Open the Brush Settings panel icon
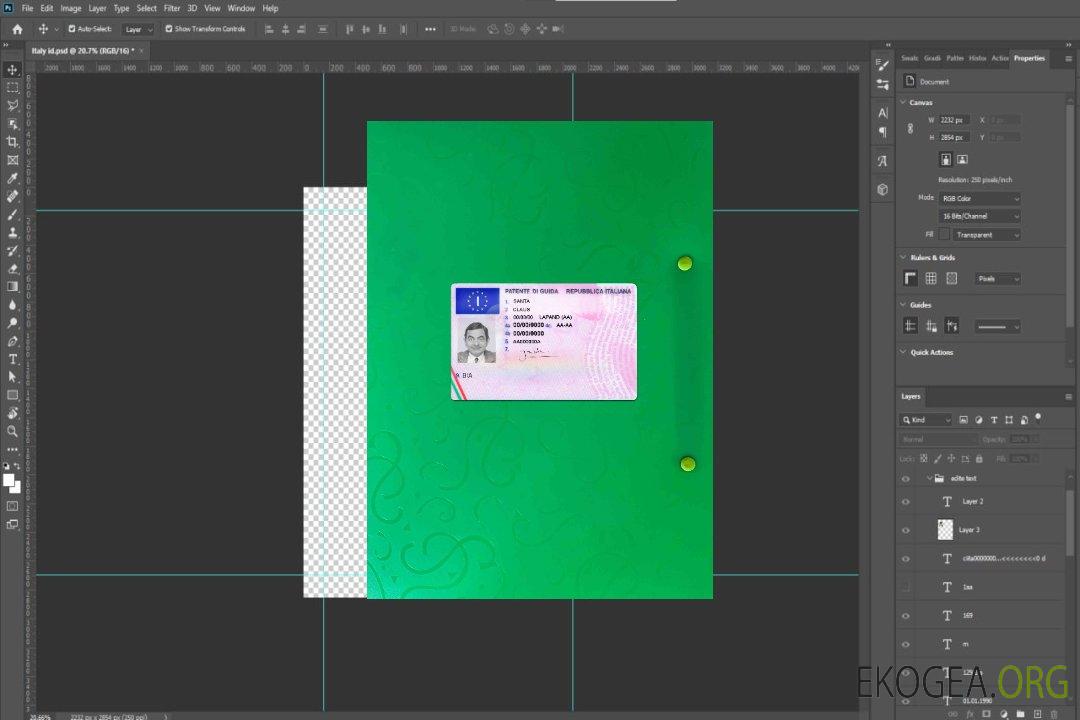The image size is (1080, 720). pos(882,65)
